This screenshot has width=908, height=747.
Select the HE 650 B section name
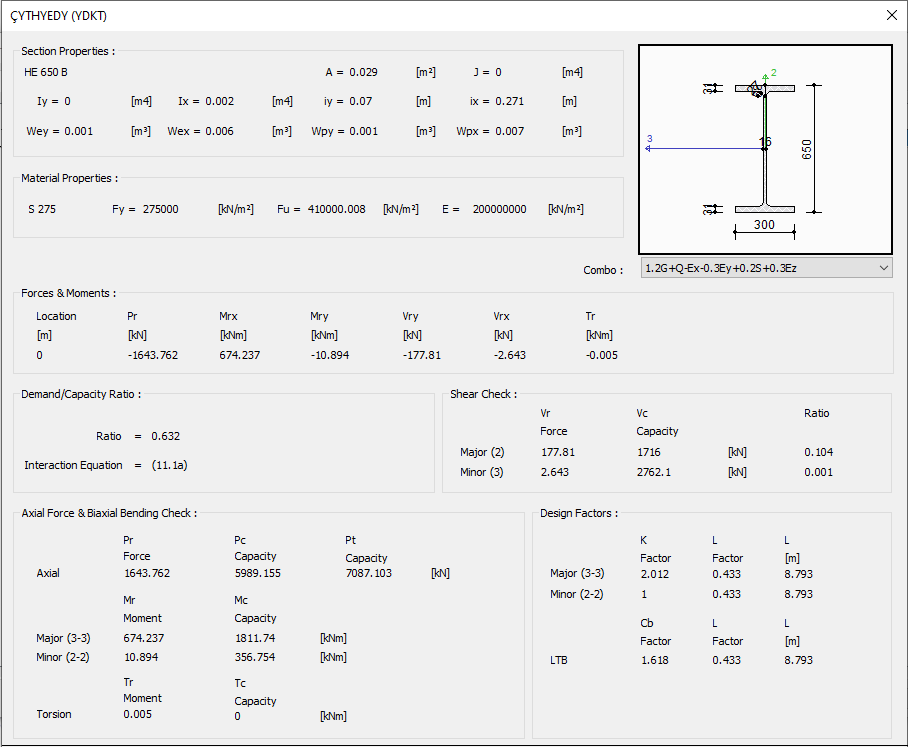(46, 72)
